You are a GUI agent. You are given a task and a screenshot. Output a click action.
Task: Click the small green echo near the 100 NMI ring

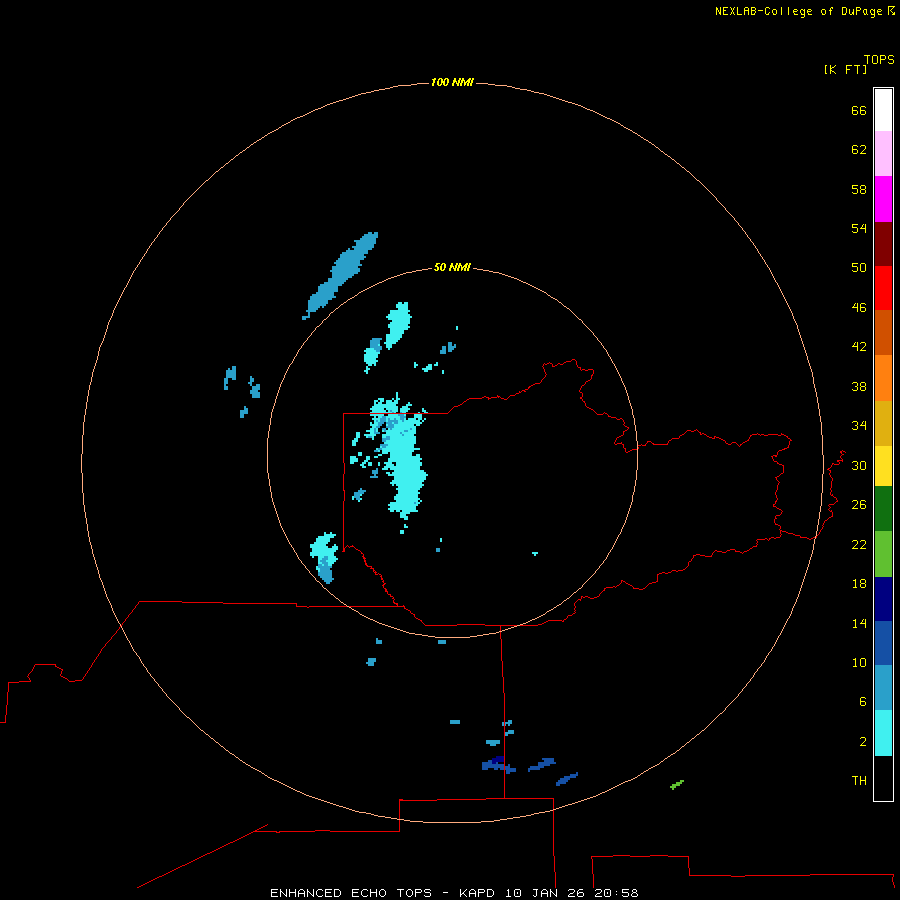click(677, 784)
